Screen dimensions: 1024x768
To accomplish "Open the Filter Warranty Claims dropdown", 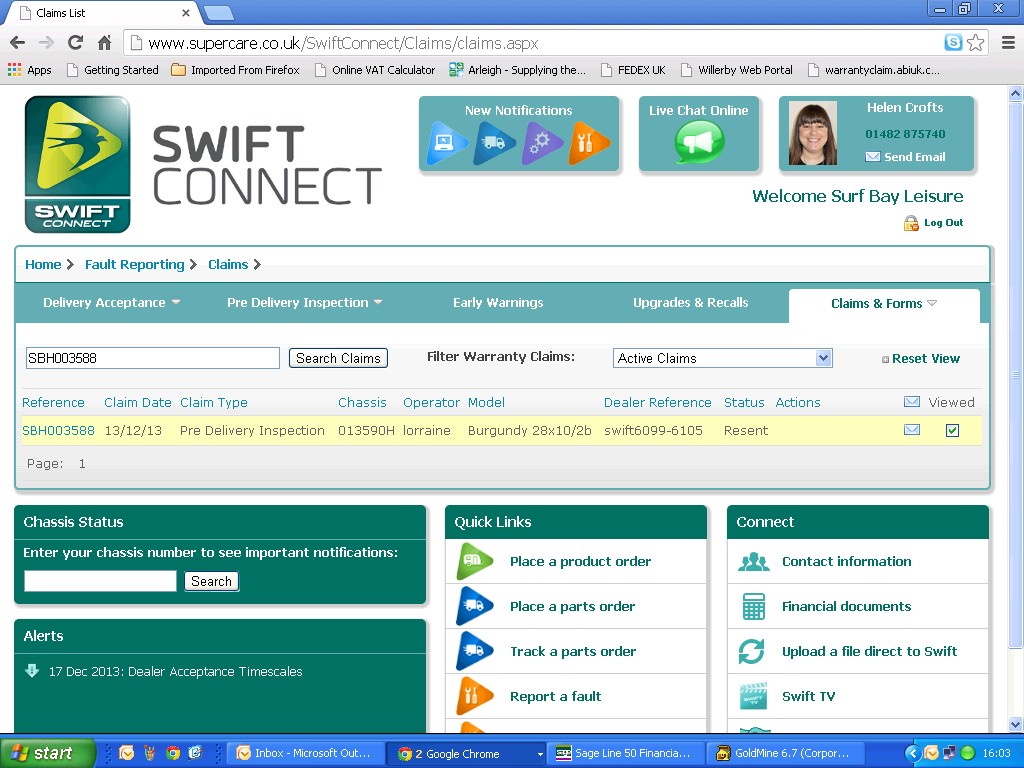I will click(722, 358).
